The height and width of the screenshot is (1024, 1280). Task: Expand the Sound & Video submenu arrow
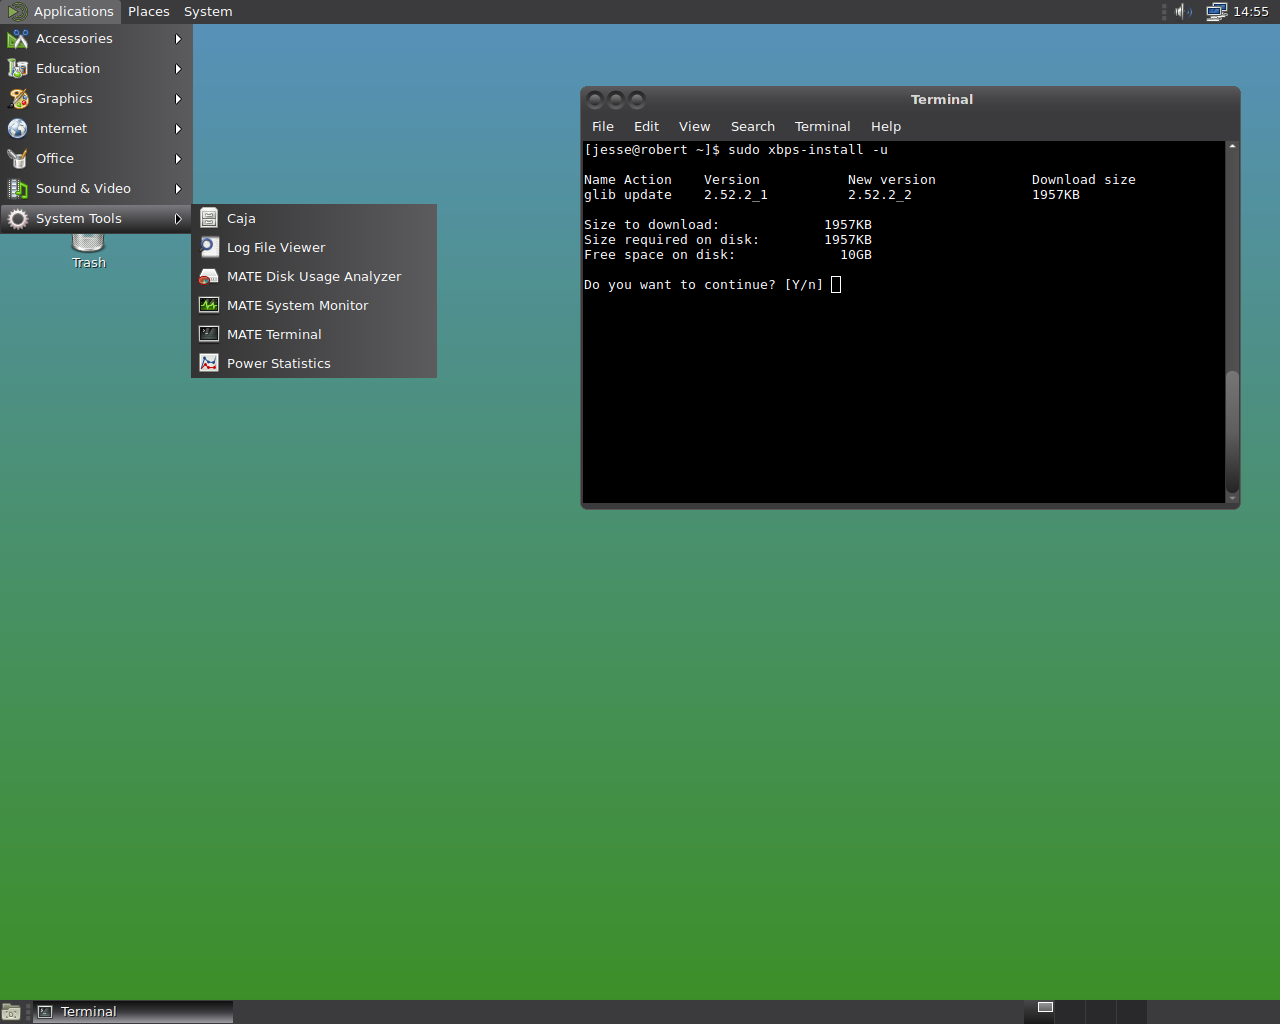[x=178, y=188]
